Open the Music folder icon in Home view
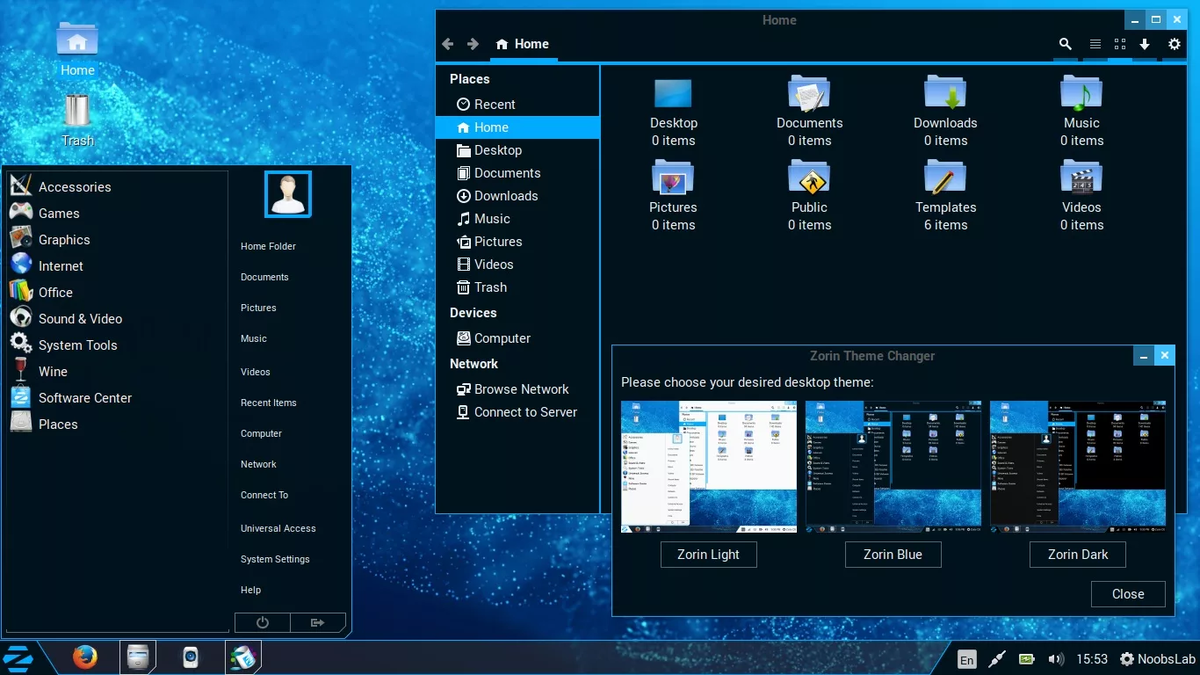 point(1081,111)
